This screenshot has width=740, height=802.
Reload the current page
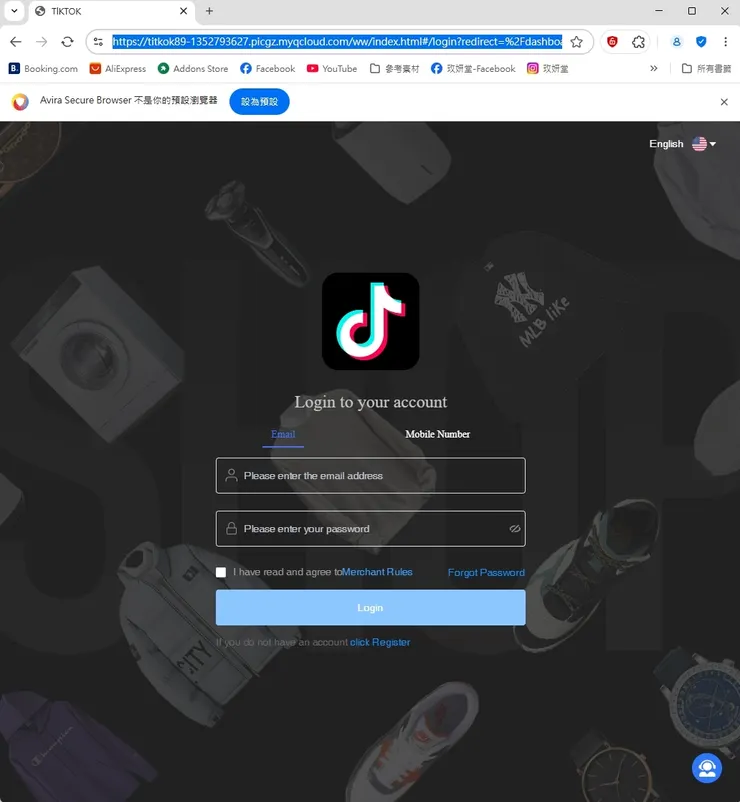[68, 42]
